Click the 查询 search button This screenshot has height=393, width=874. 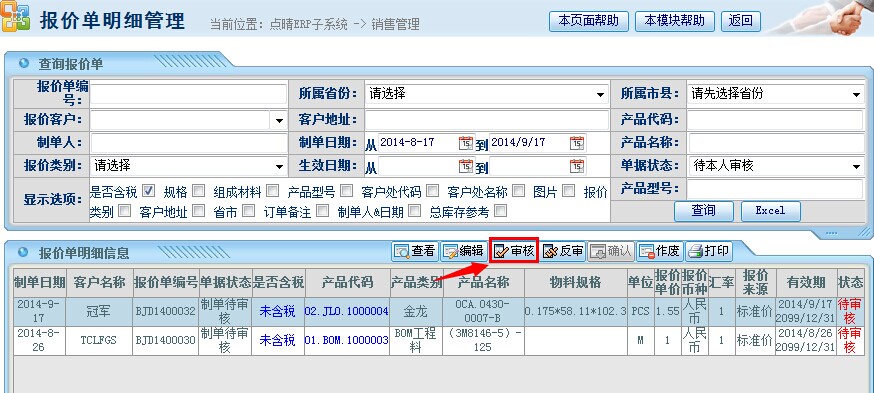703,211
